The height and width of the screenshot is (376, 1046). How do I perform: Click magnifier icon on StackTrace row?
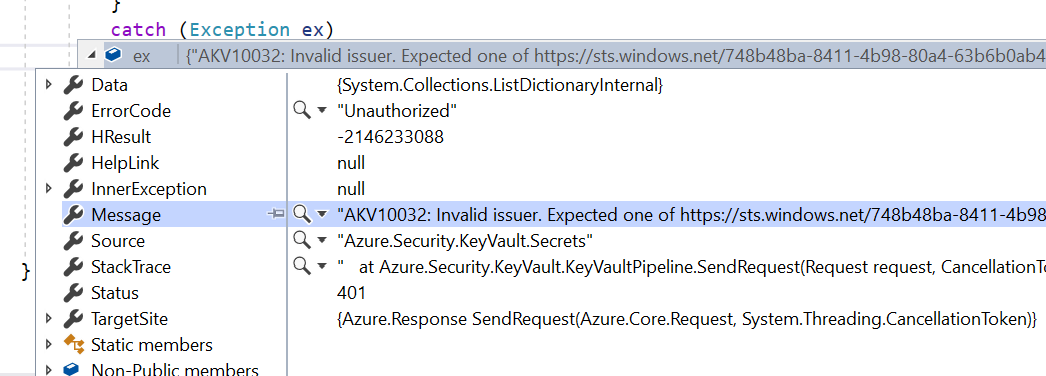(x=302, y=266)
